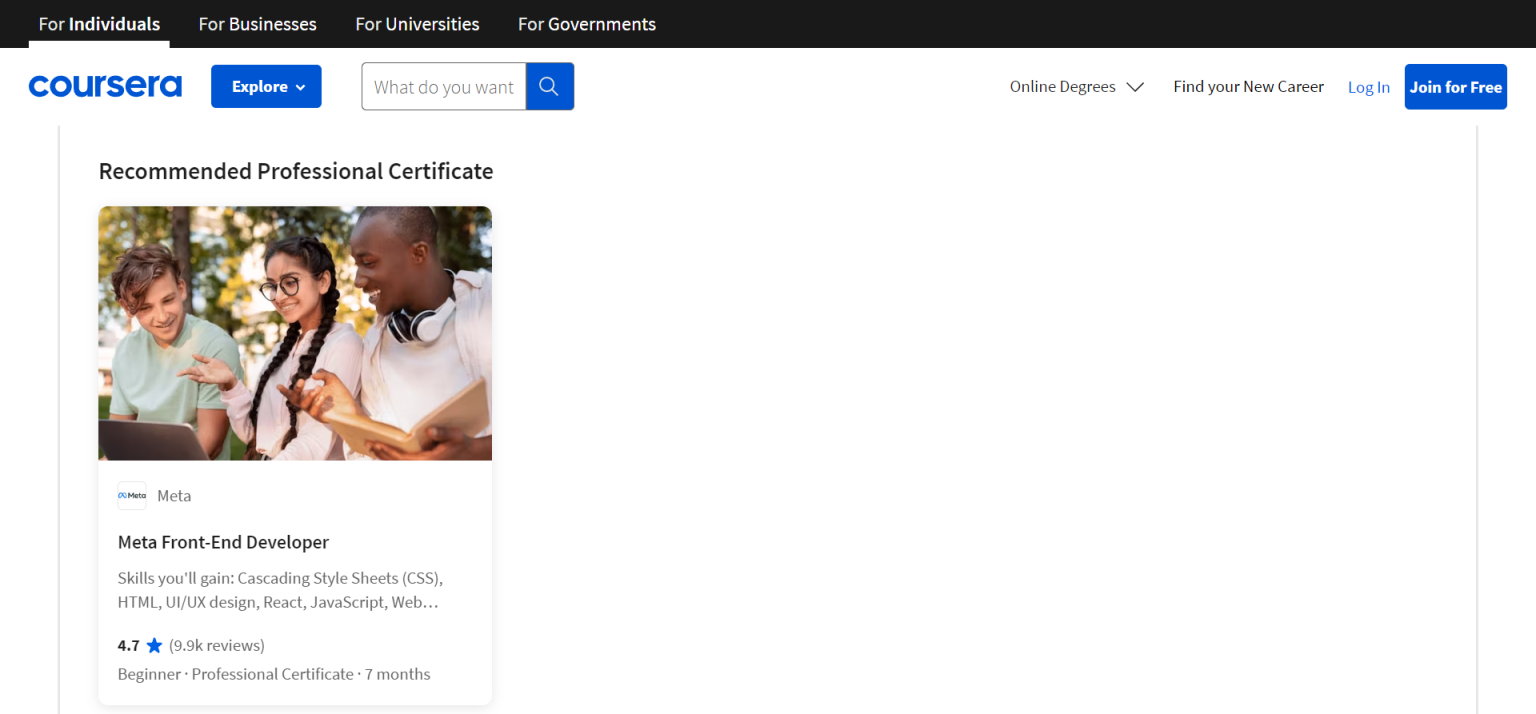1536x714 pixels.
Task: Select the For Individuals tab
Action: [x=99, y=24]
